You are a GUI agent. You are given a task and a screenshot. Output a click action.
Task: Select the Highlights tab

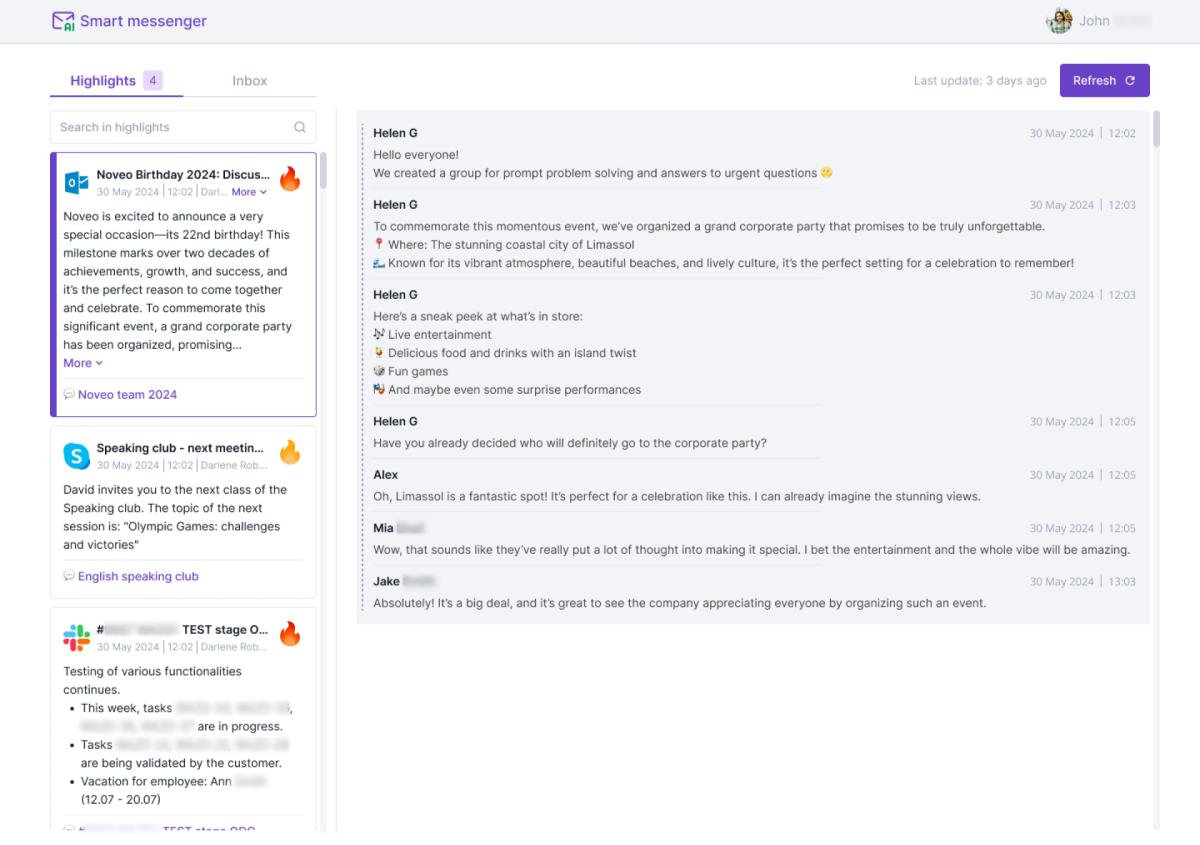coord(101,81)
